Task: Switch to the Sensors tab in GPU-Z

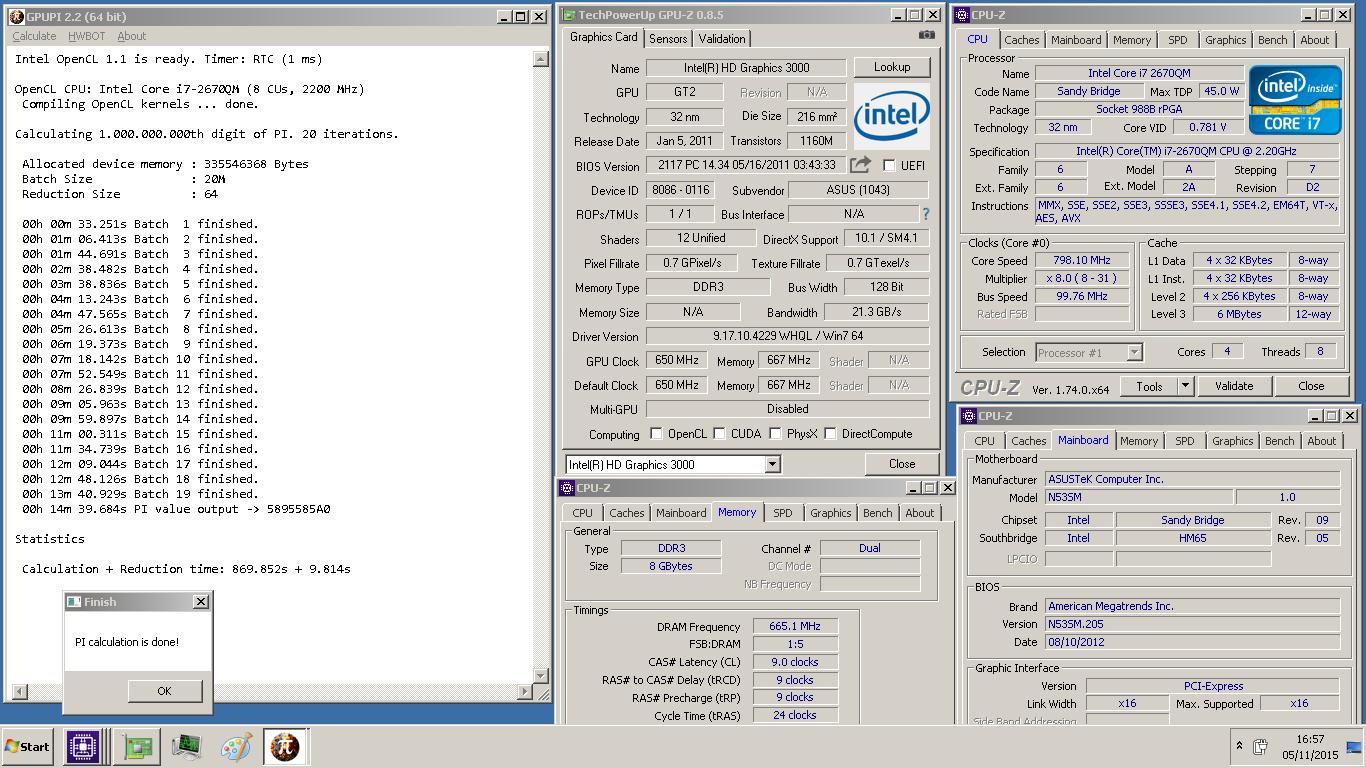Action: click(x=668, y=39)
